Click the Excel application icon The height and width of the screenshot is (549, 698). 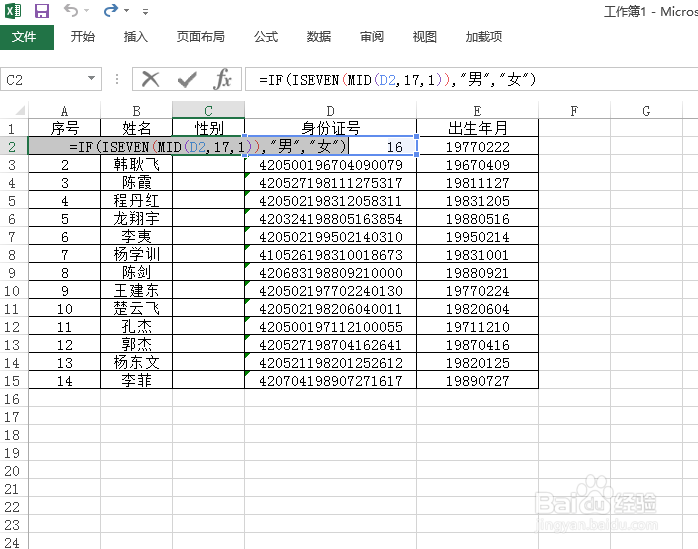tap(13, 10)
